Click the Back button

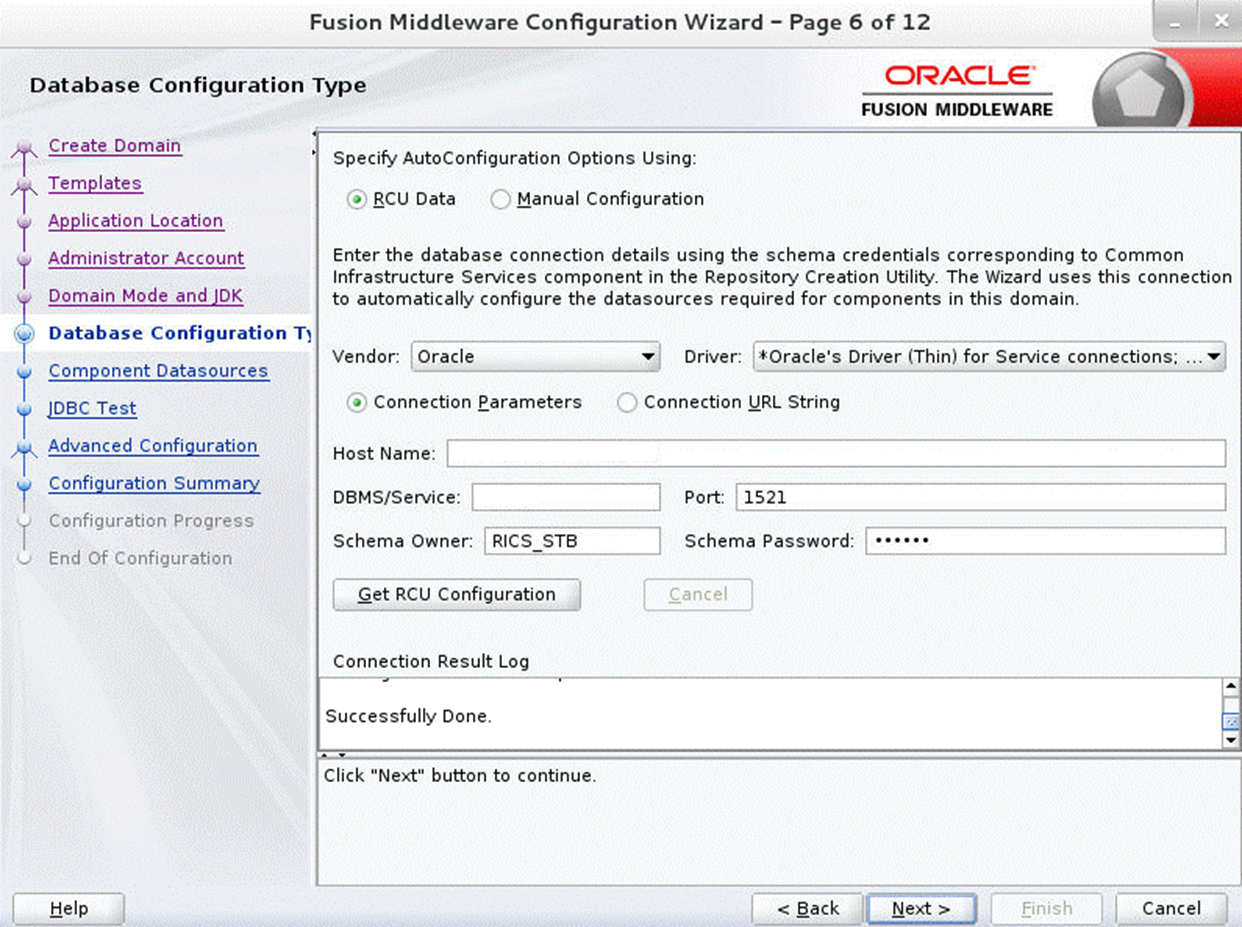coord(807,908)
